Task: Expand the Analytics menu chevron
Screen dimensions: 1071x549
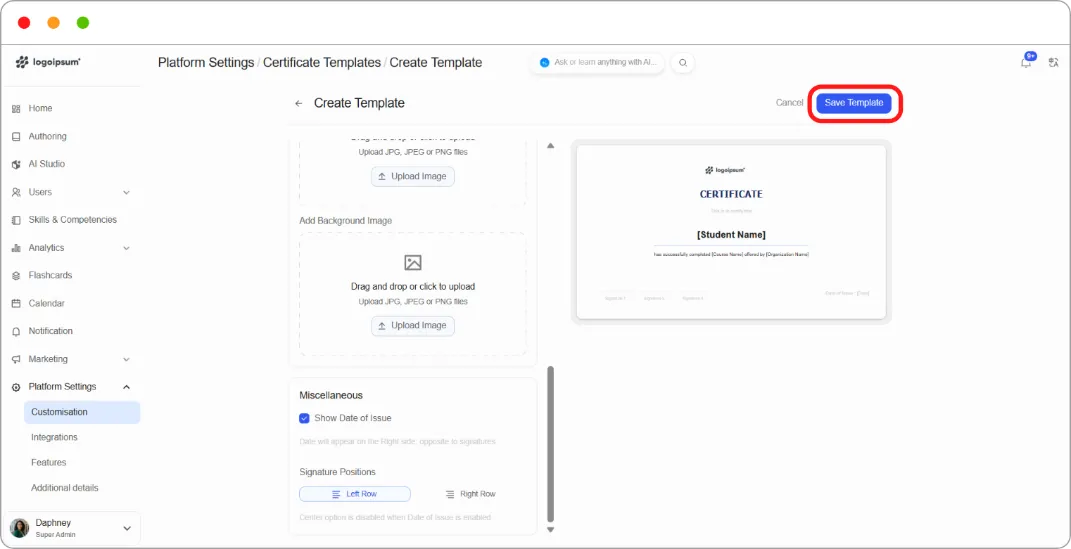Action: pyautogui.click(x=126, y=248)
